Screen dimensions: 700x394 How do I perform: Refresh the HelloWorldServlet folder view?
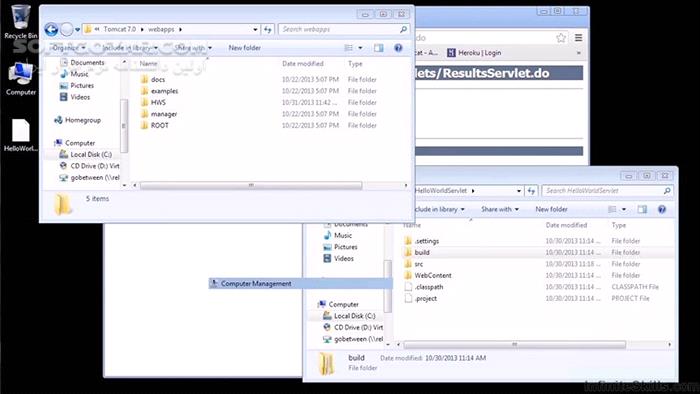[x=531, y=191]
